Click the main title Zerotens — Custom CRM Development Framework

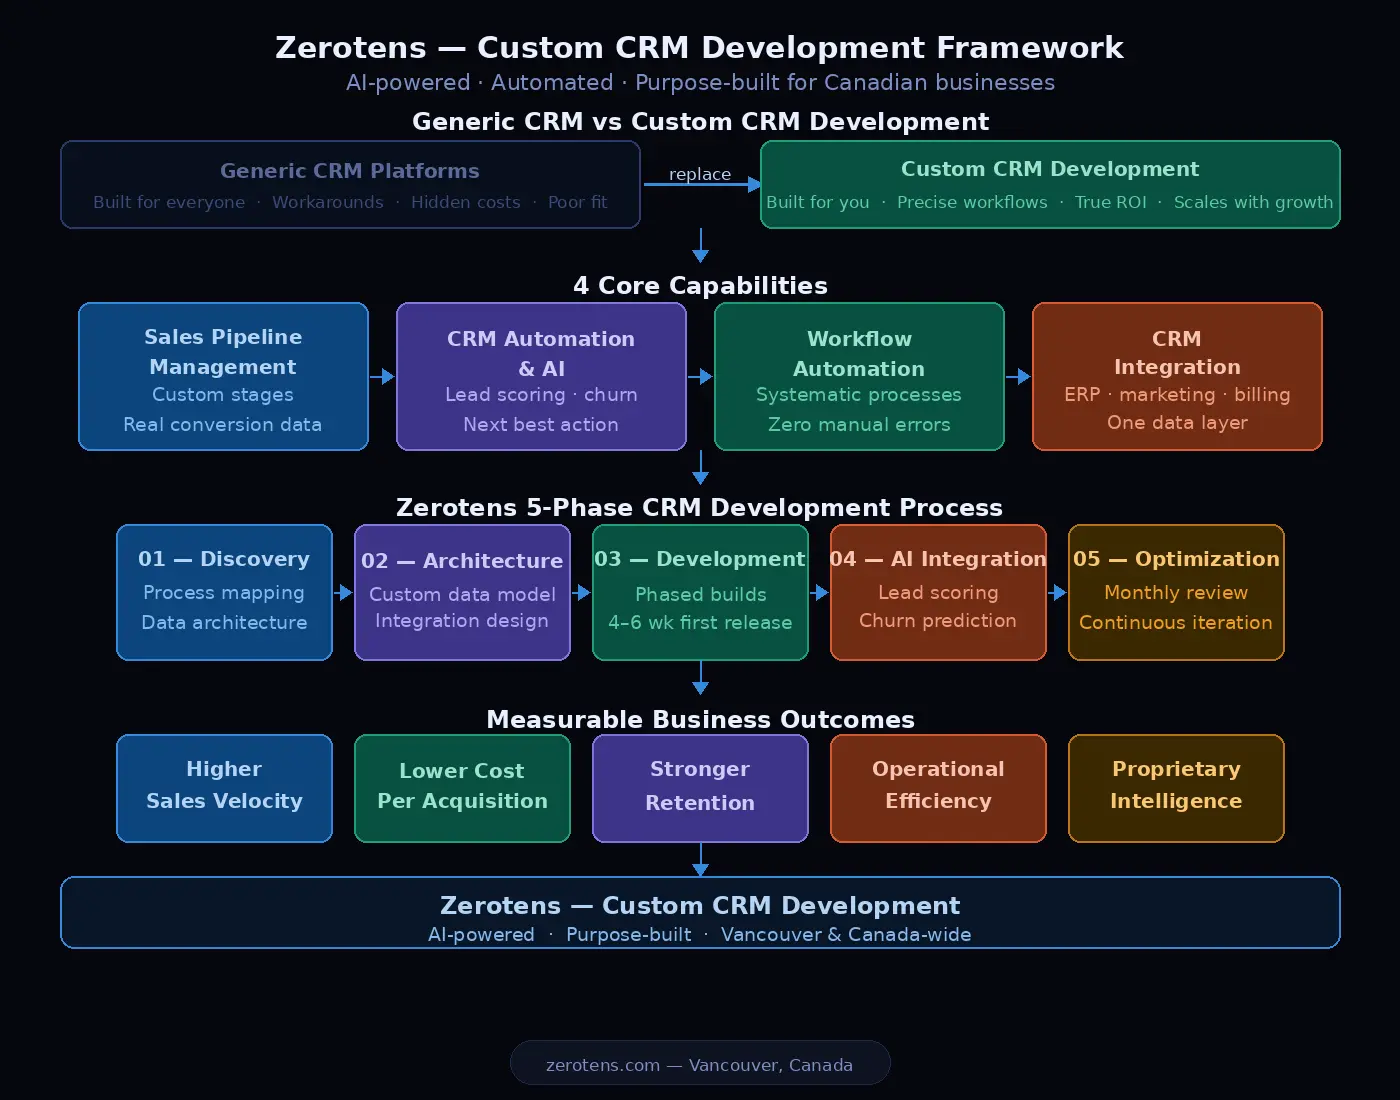[x=700, y=47]
